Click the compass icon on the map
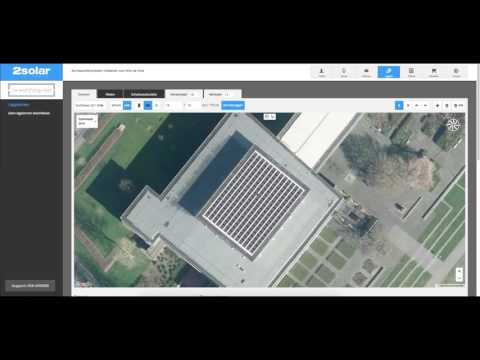Viewport: 480px width, 360px height. coord(453,125)
